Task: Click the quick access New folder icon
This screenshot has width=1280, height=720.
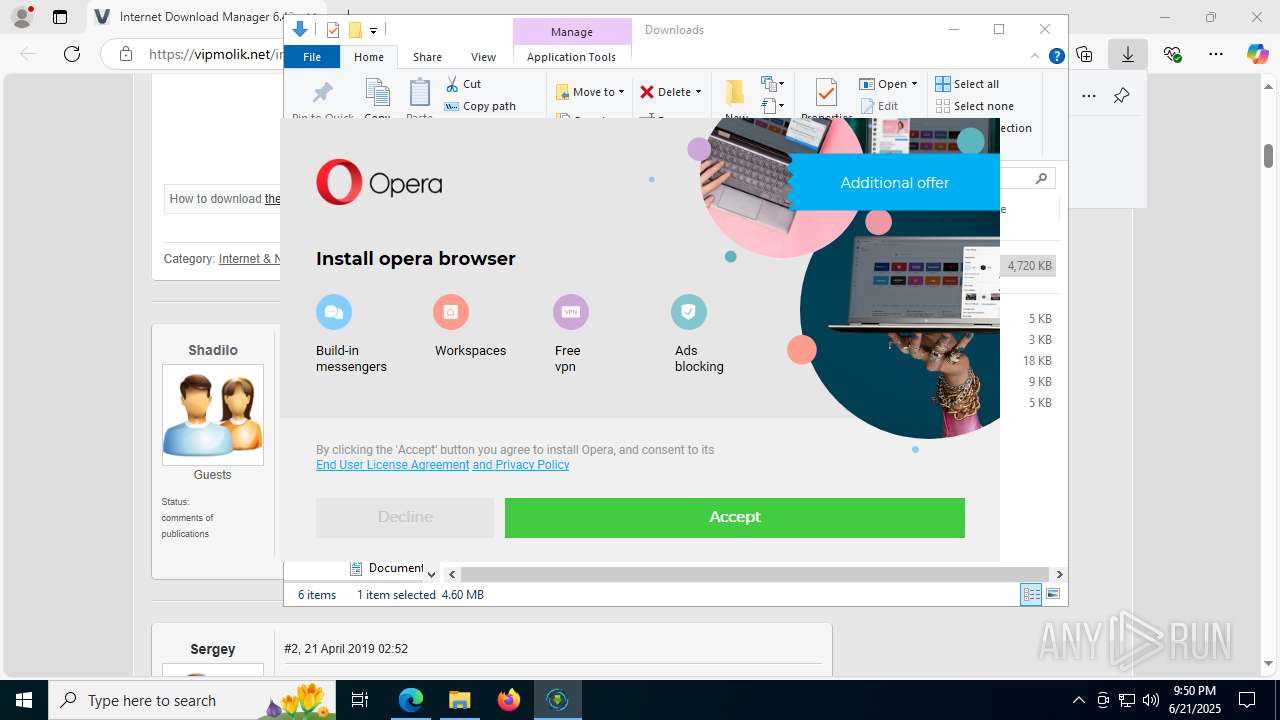Action: pyautogui.click(x=354, y=30)
